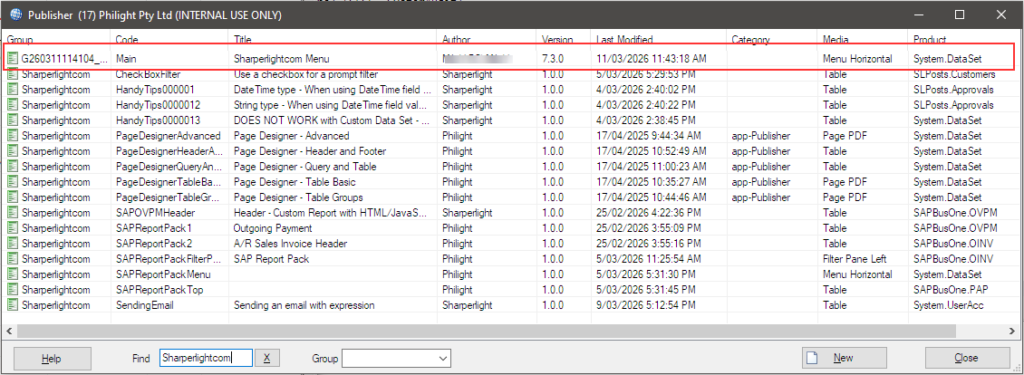The image size is (1024, 375).
Task: Click the code cell 'PageDesignerQueryAn...'
Action: pos(169,167)
